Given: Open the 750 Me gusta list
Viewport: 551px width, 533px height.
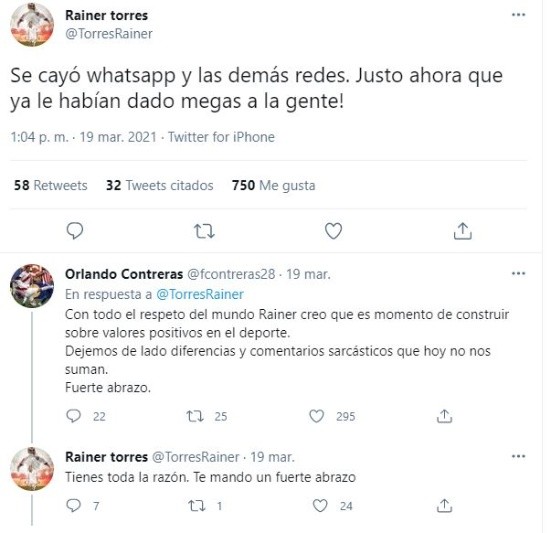Looking at the screenshot, I should tap(273, 185).
